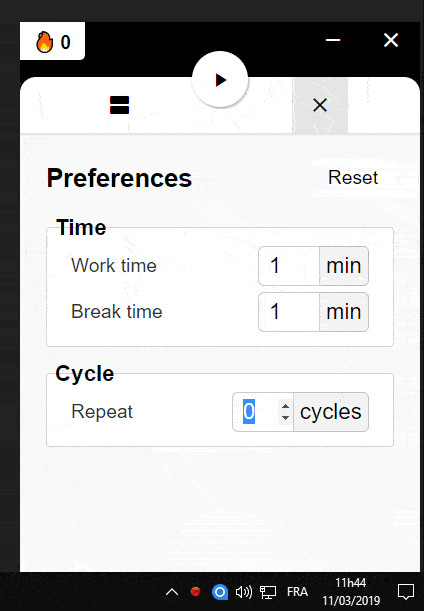
Task: Start the timer with the play button
Action: (x=220, y=79)
